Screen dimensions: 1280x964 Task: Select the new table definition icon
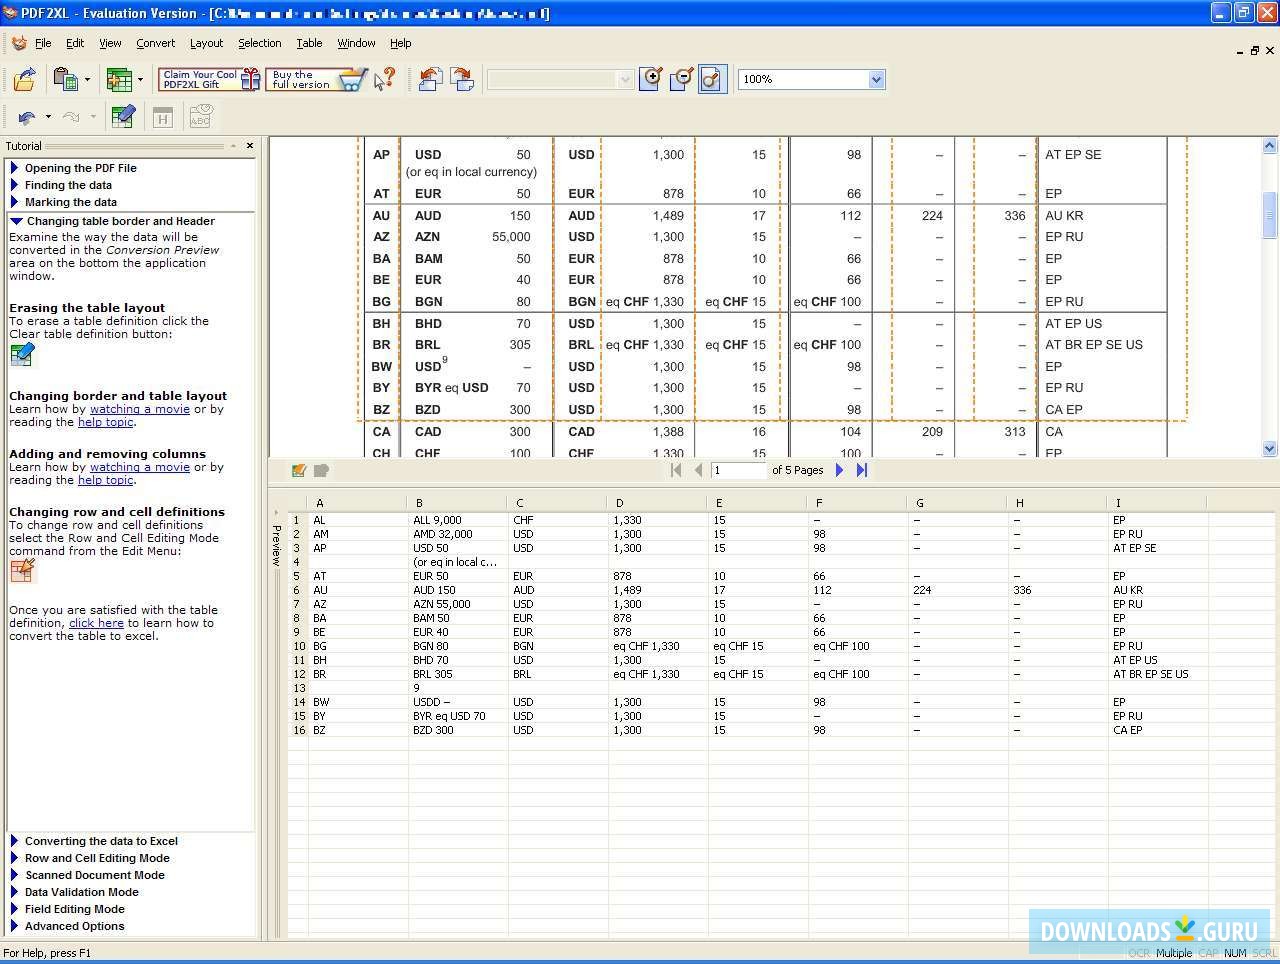[120, 79]
